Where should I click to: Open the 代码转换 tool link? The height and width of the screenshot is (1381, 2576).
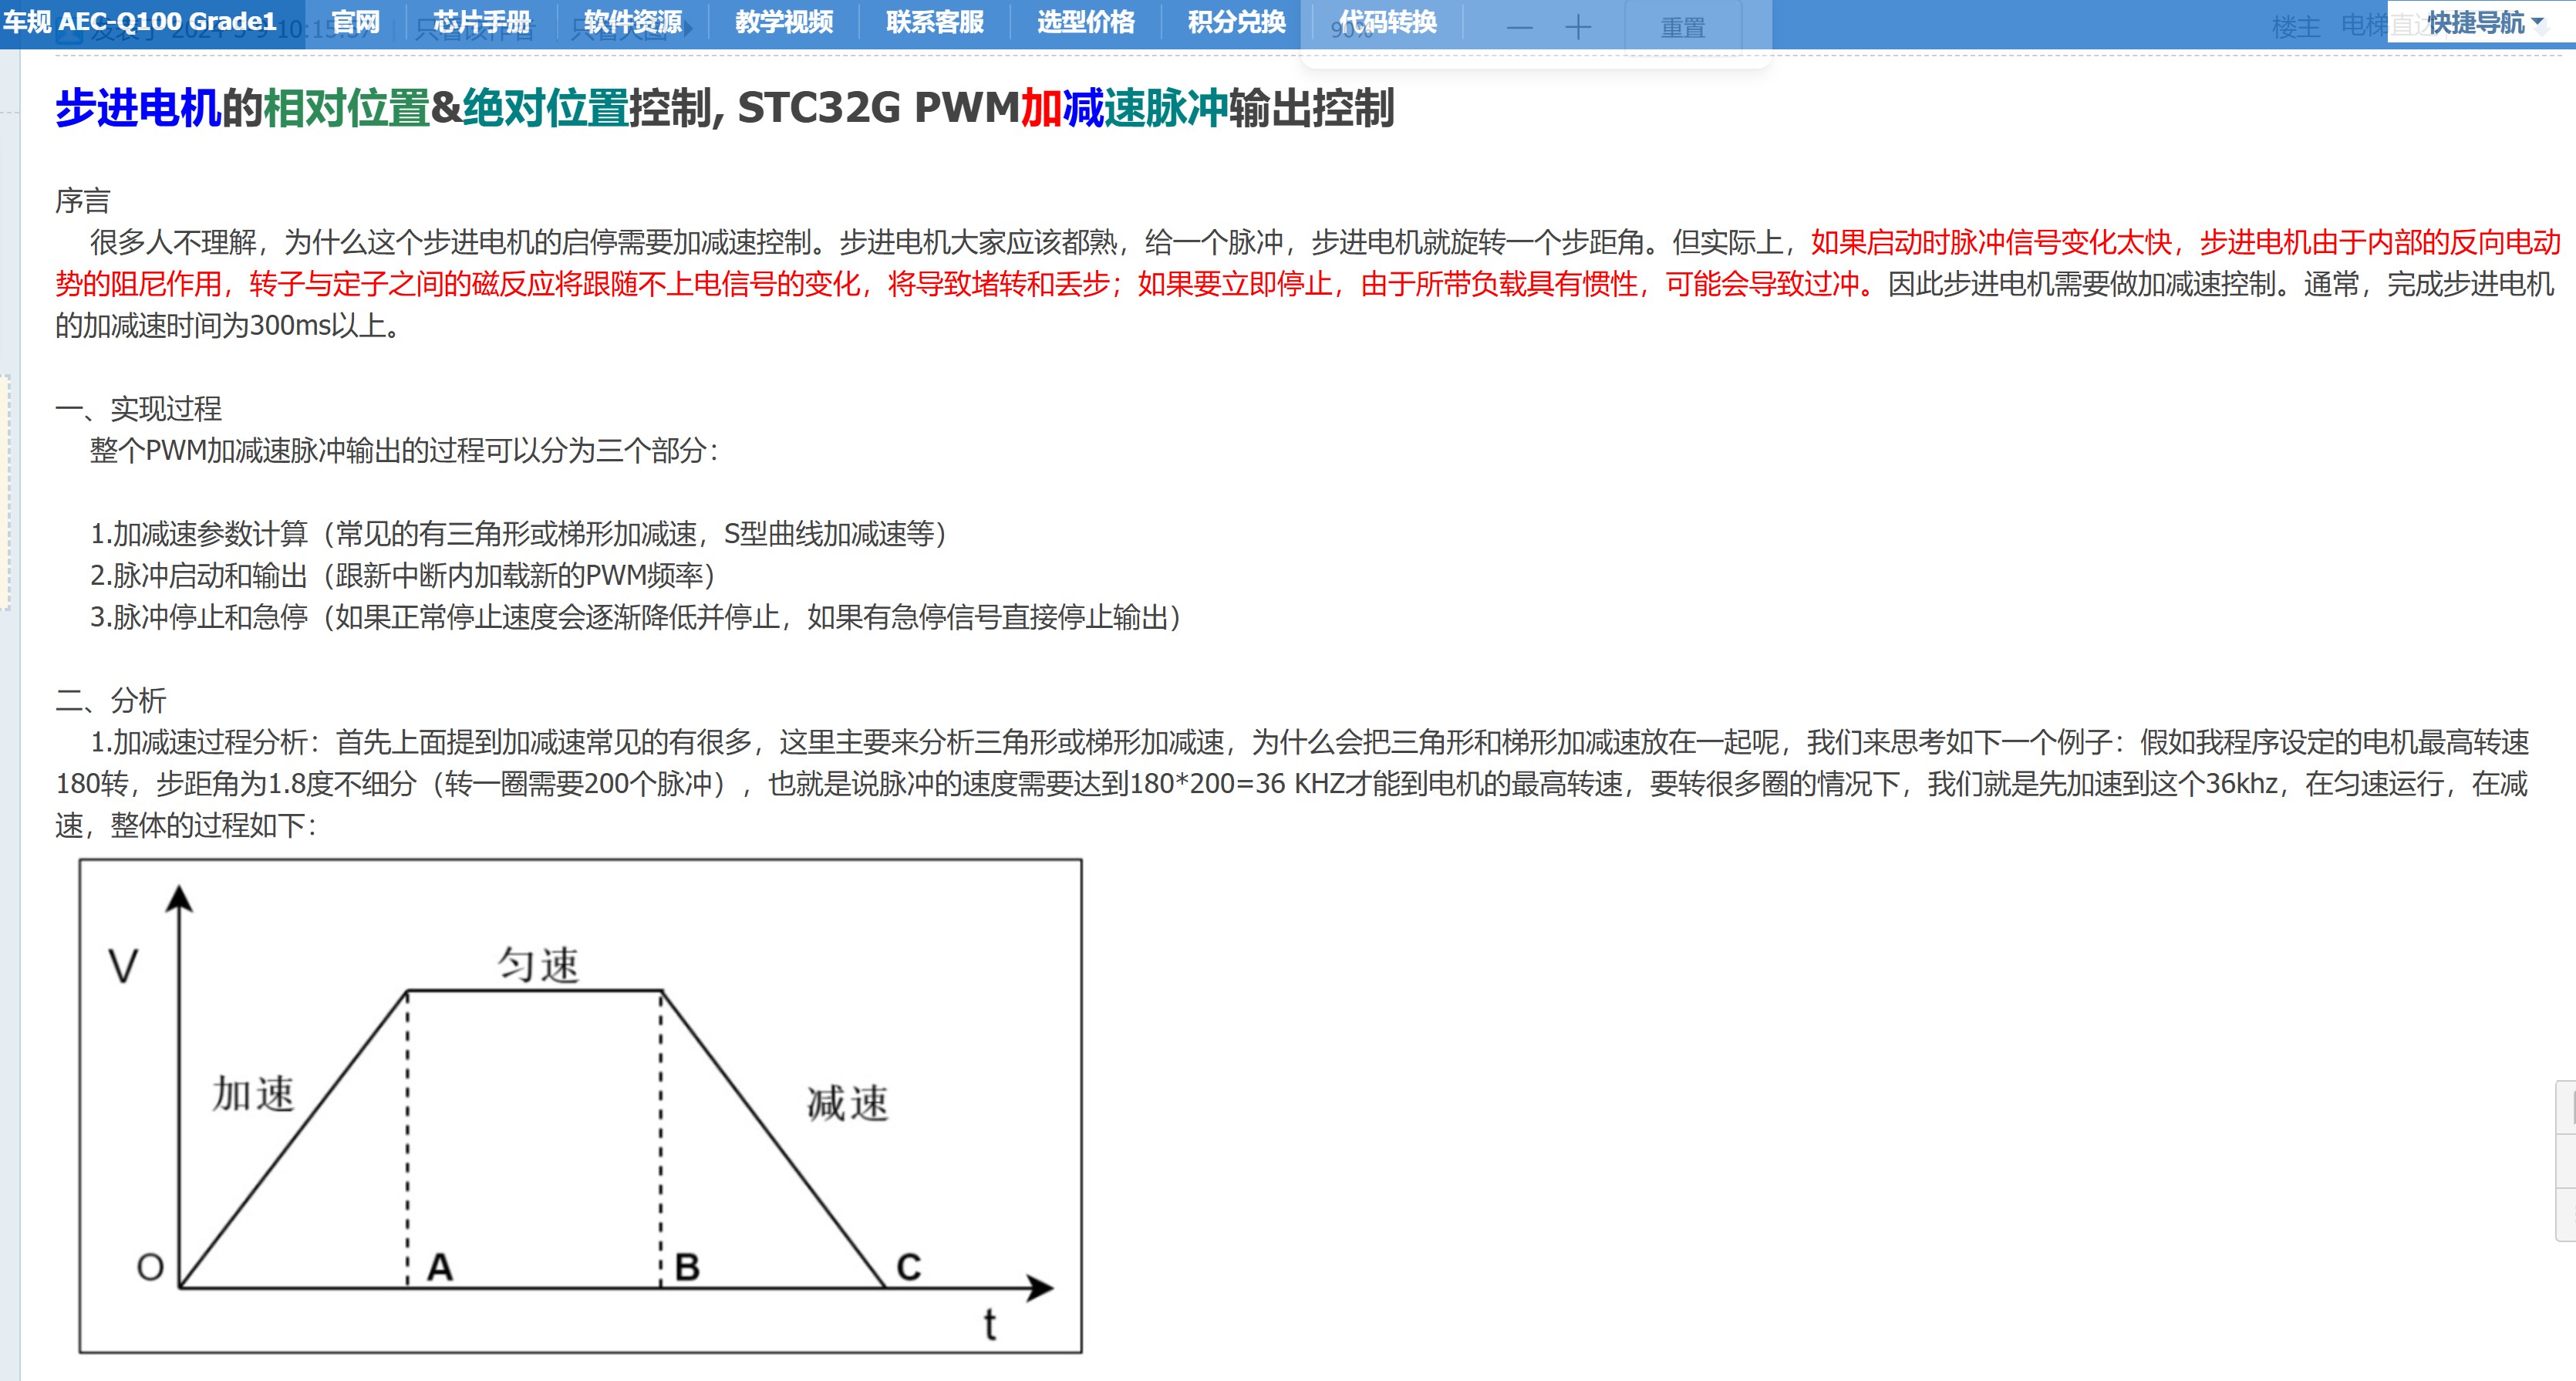tap(1387, 22)
